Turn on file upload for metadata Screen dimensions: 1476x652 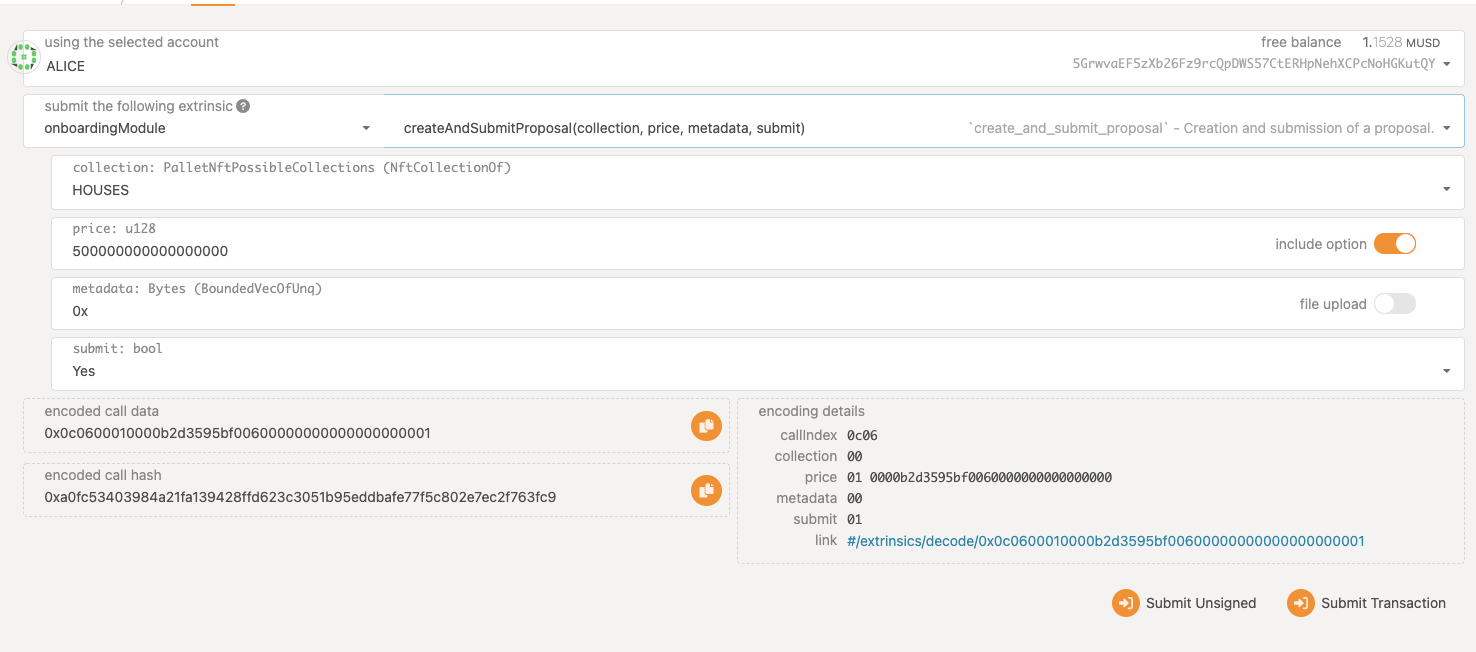click(x=1395, y=303)
